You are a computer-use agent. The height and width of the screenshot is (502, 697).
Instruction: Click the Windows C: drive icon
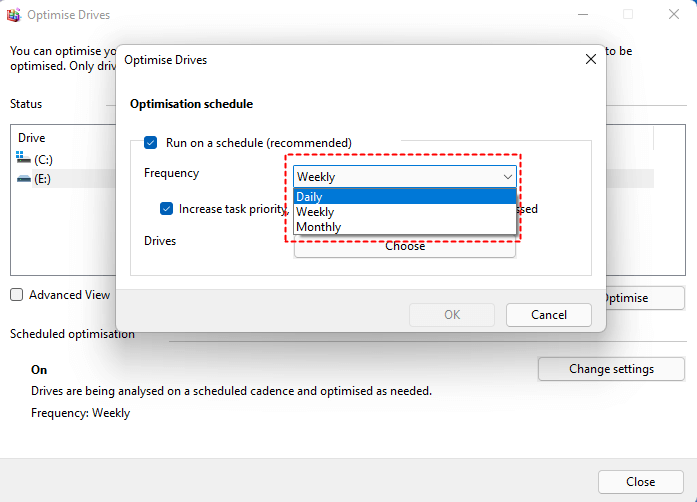pyautogui.click(x=24, y=158)
